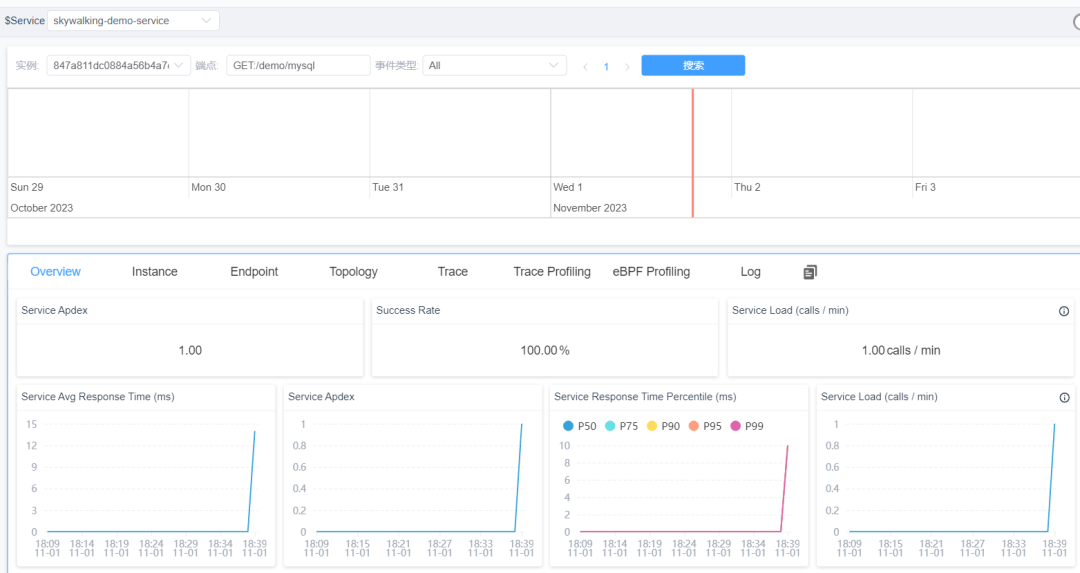This screenshot has width=1080, height=573.
Task: Click the Success Rate card title
Action: tap(408, 311)
